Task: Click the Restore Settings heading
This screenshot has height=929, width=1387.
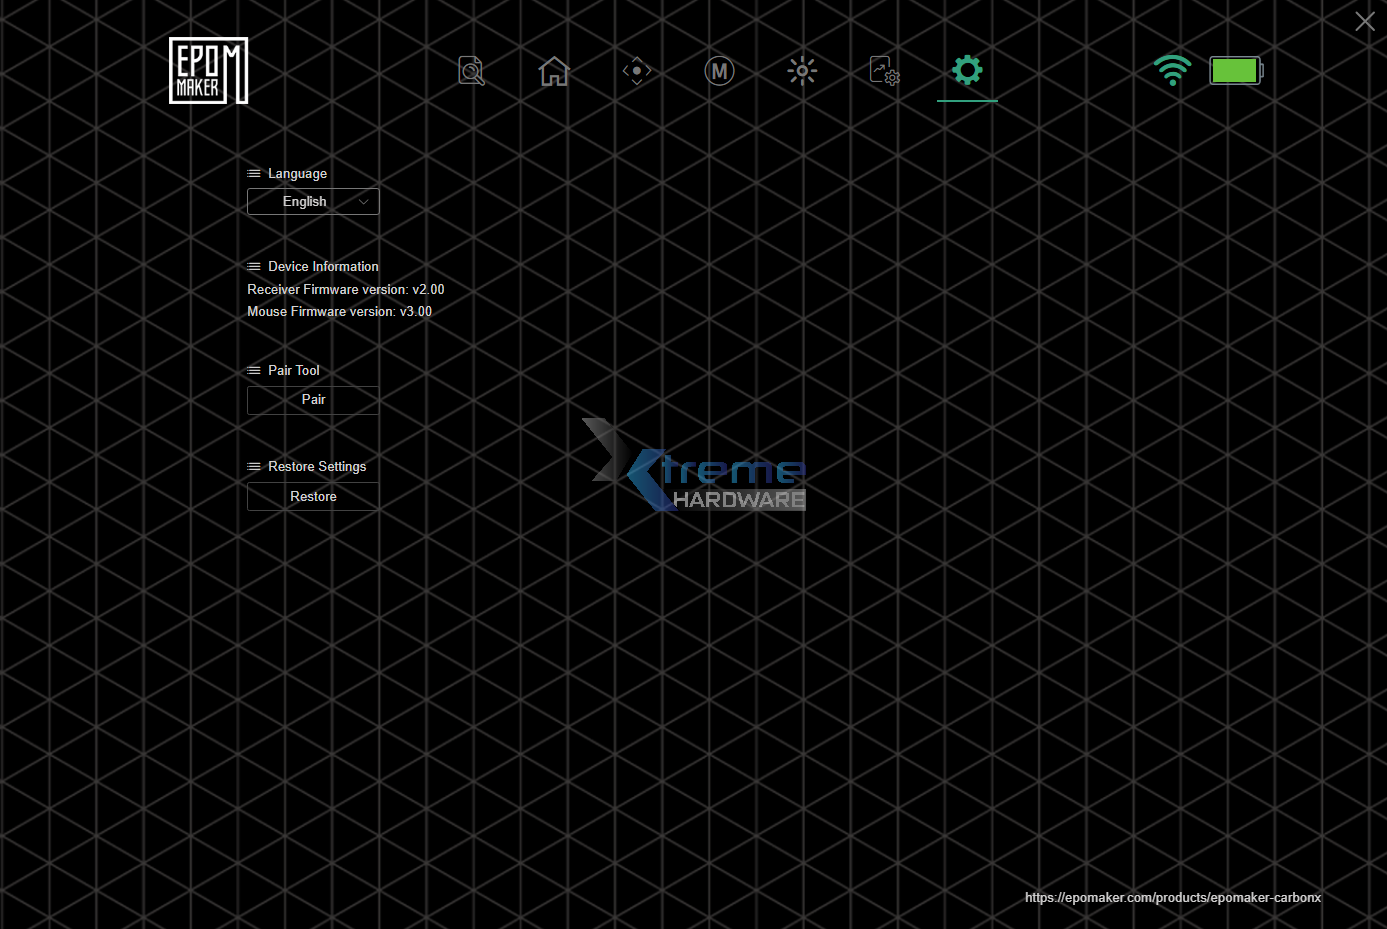Action: (x=316, y=466)
